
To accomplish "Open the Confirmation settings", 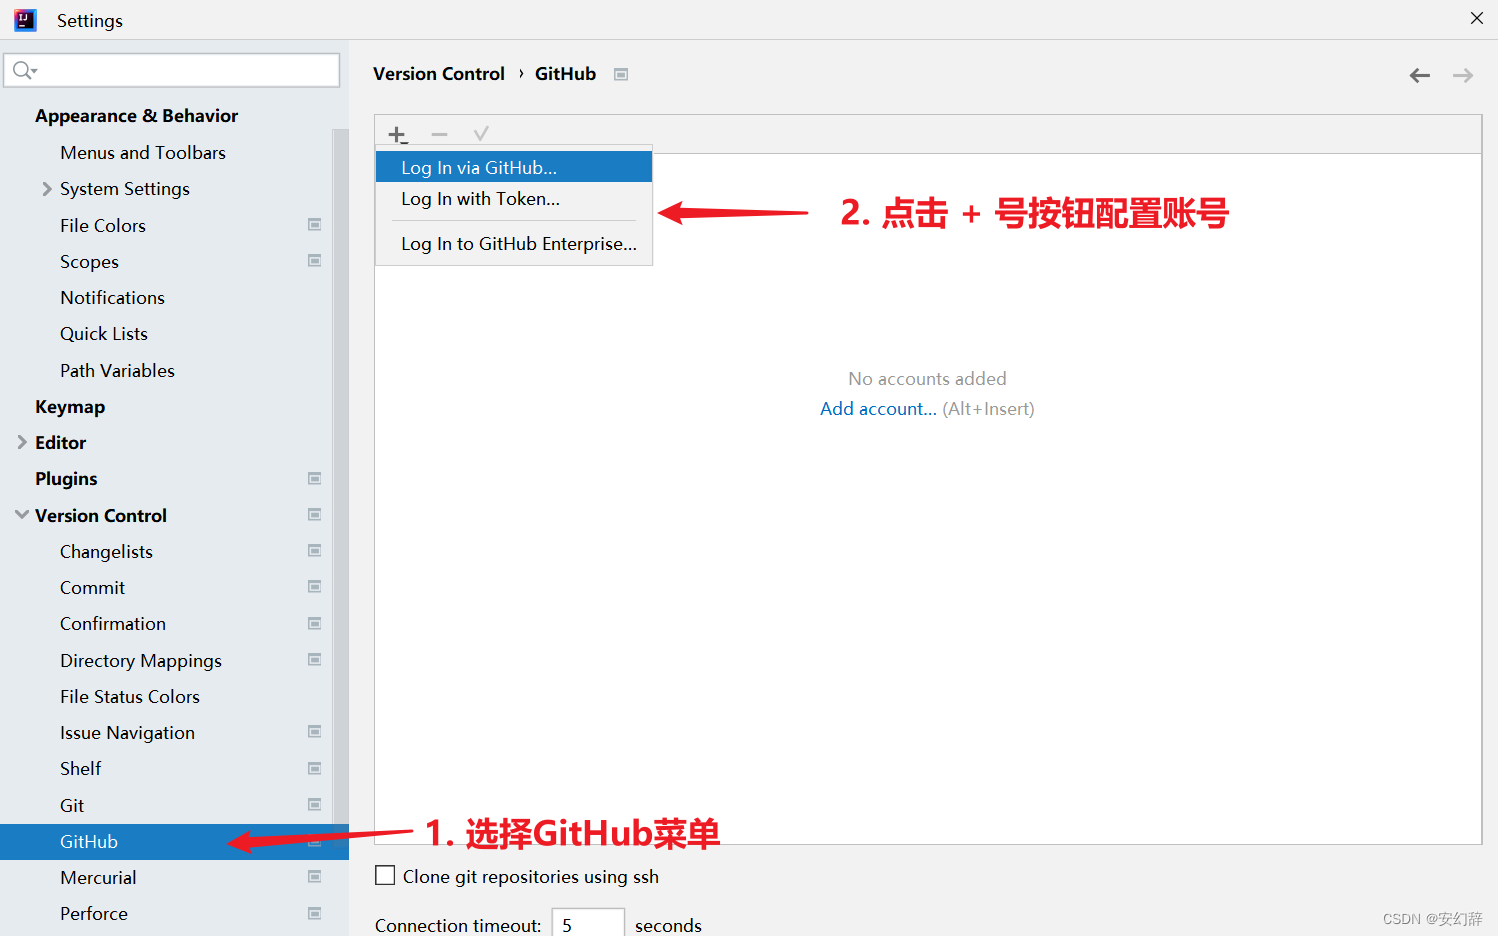I will pos(113,624).
